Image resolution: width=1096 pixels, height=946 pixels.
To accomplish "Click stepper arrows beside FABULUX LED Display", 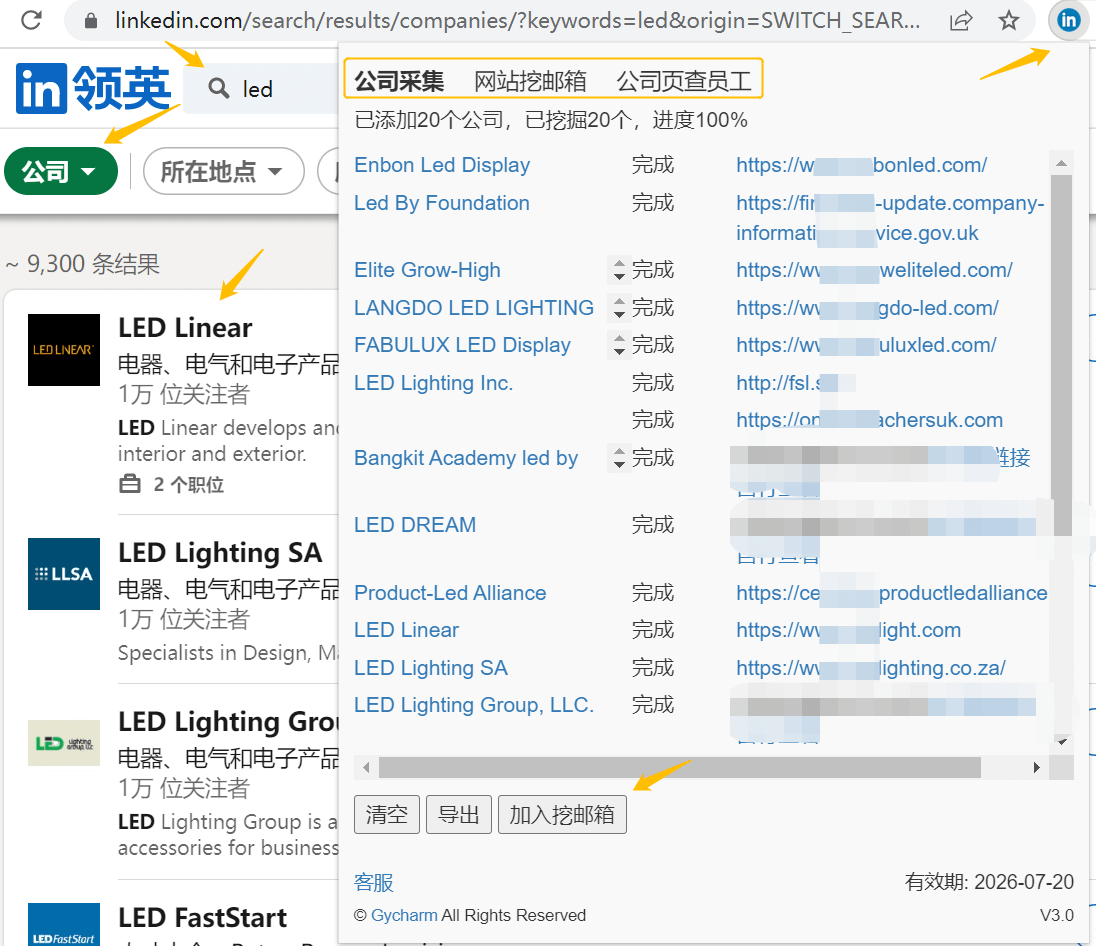I will pyautogui.click(x=619, y=345).
